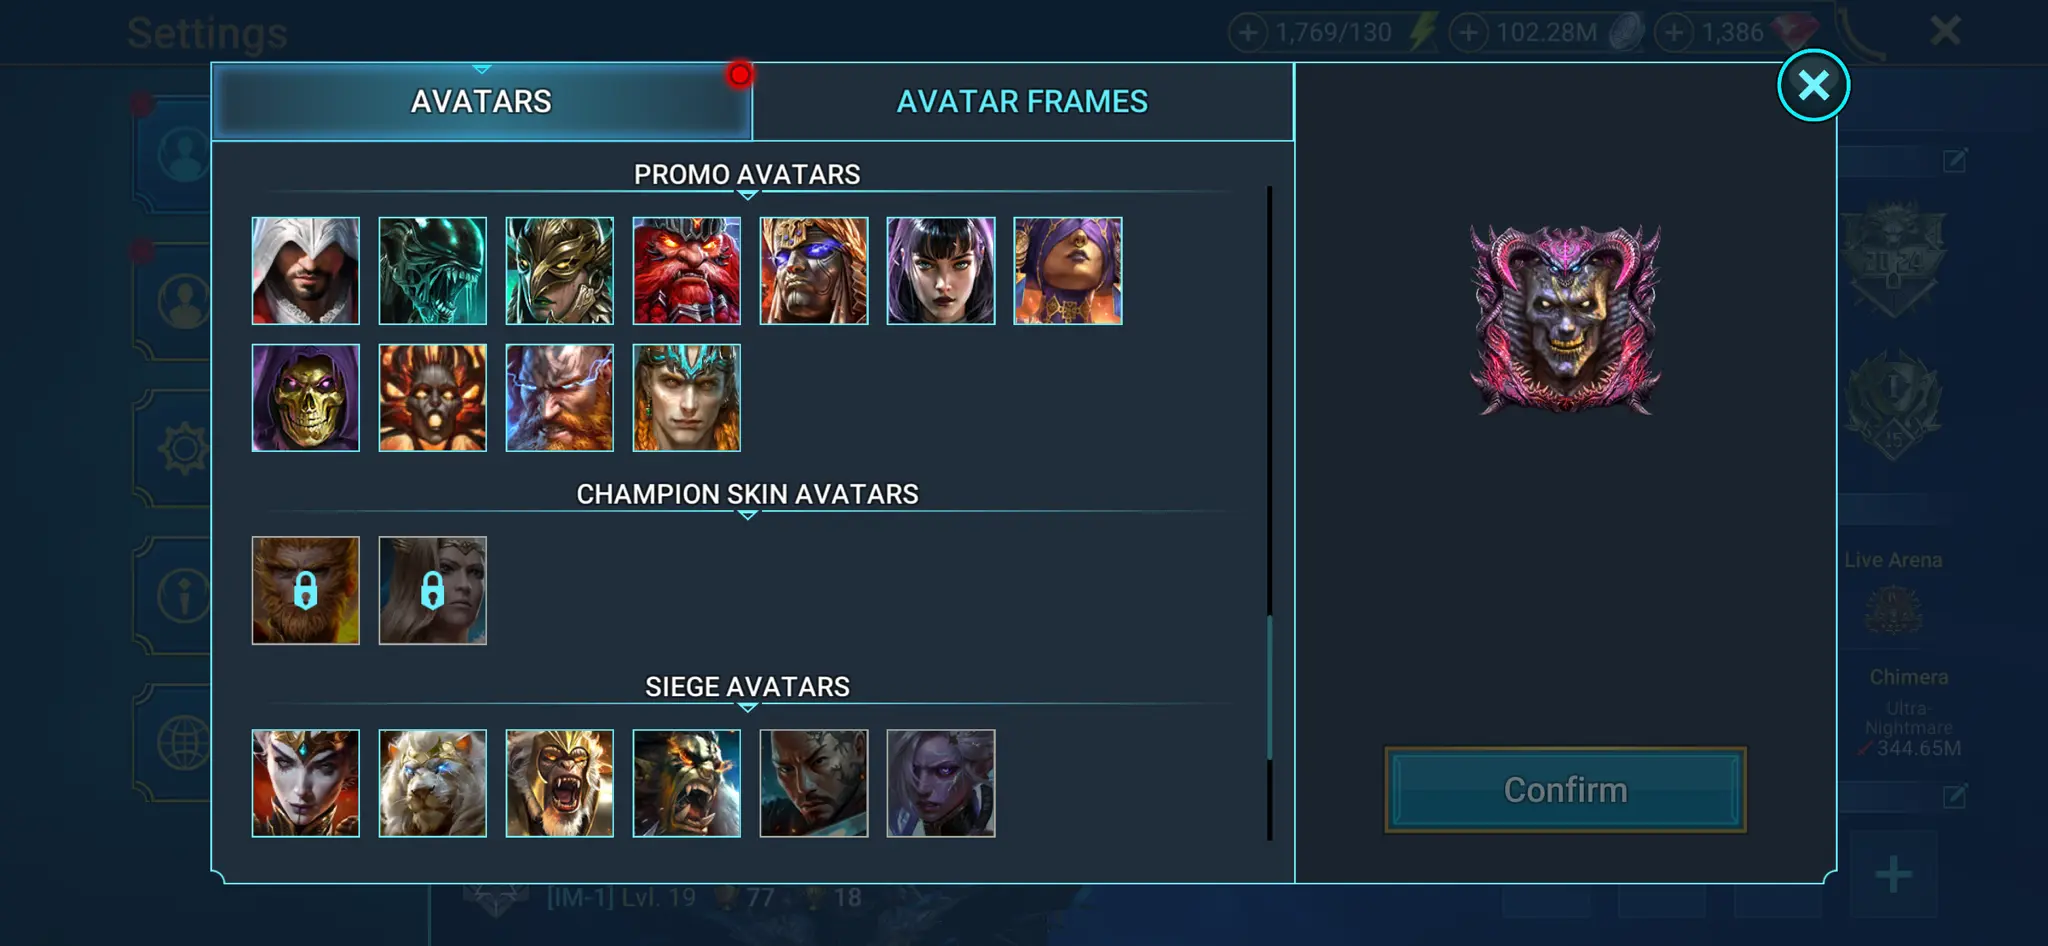This screenshot has height=946, width=2048.
Task: Tap the locked monkey king skin avatar
Action: coord(305,590)
